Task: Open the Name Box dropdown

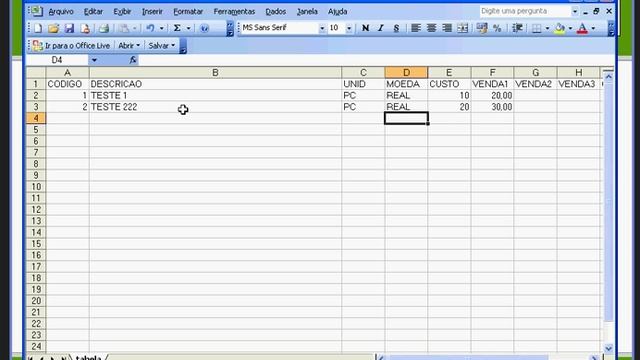Action: point(94,60)
